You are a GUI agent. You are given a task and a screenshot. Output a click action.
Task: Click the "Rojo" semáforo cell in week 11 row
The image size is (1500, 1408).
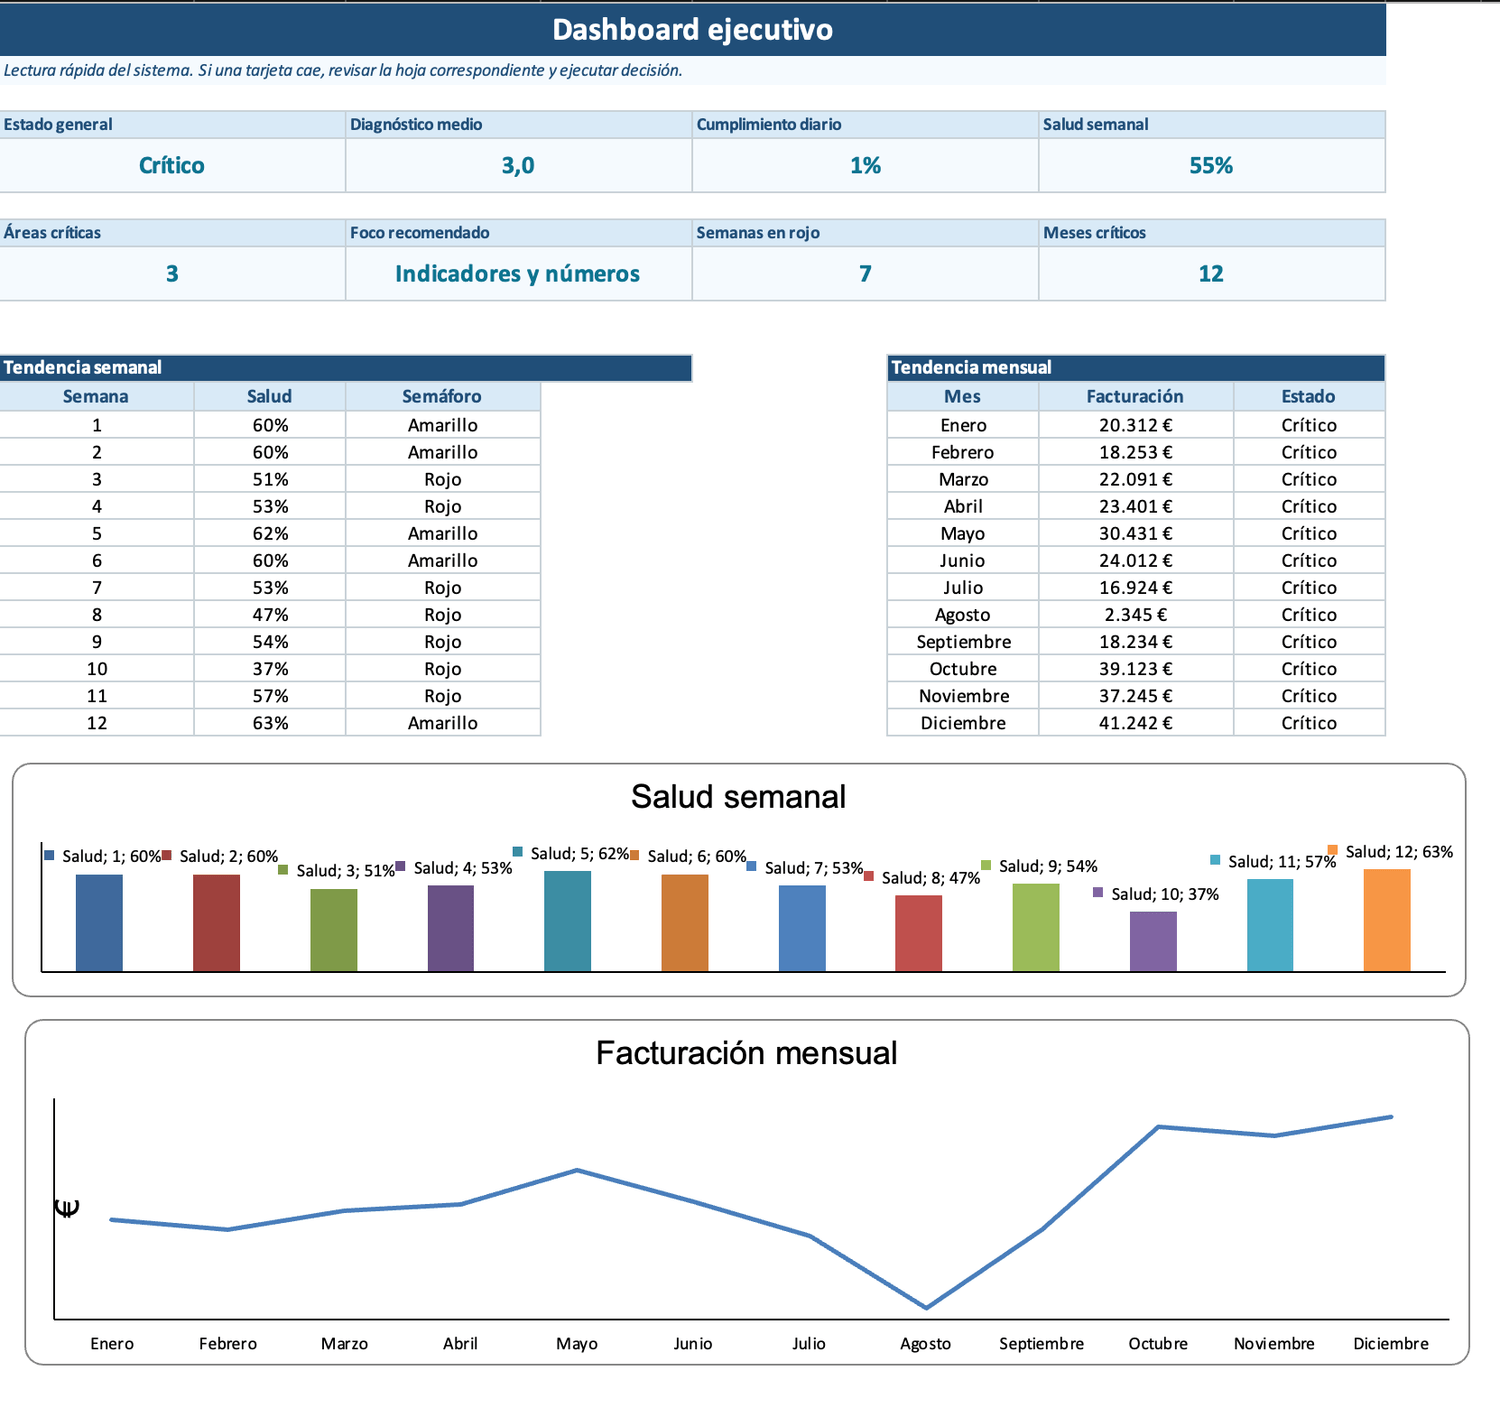coord(443,695)
